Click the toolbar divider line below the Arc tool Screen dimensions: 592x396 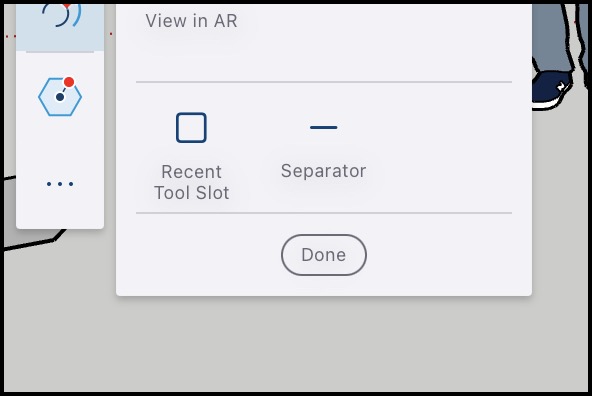60,52
